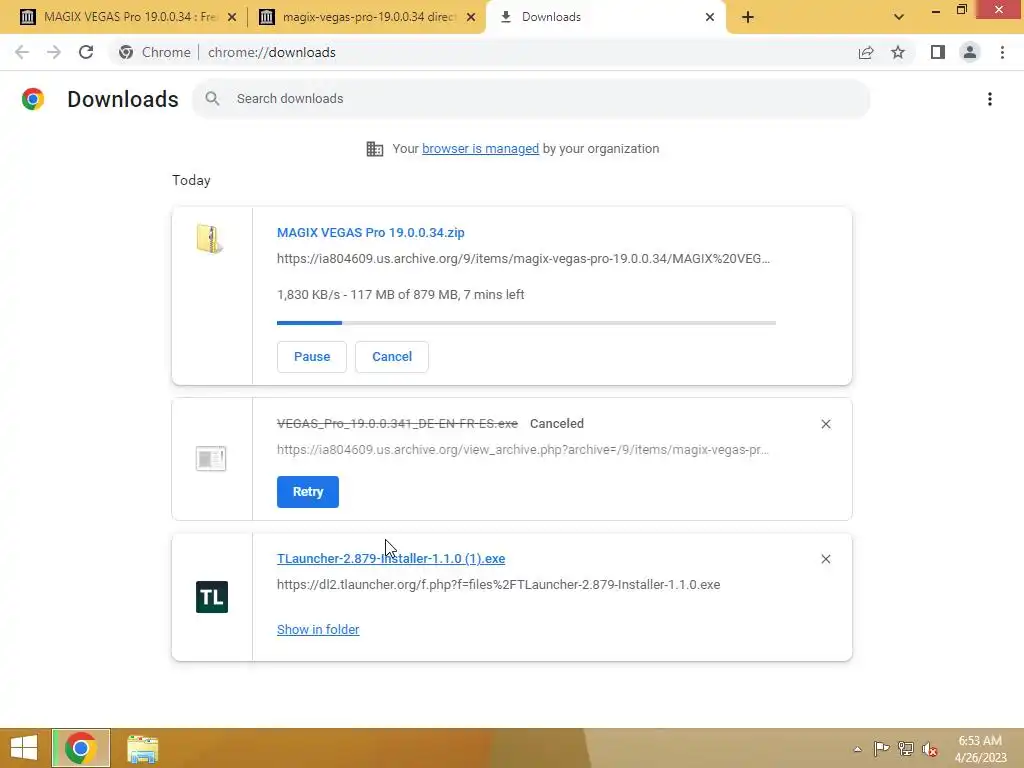
Task: Open the Chrome side panel
Action: click(938, 52)
